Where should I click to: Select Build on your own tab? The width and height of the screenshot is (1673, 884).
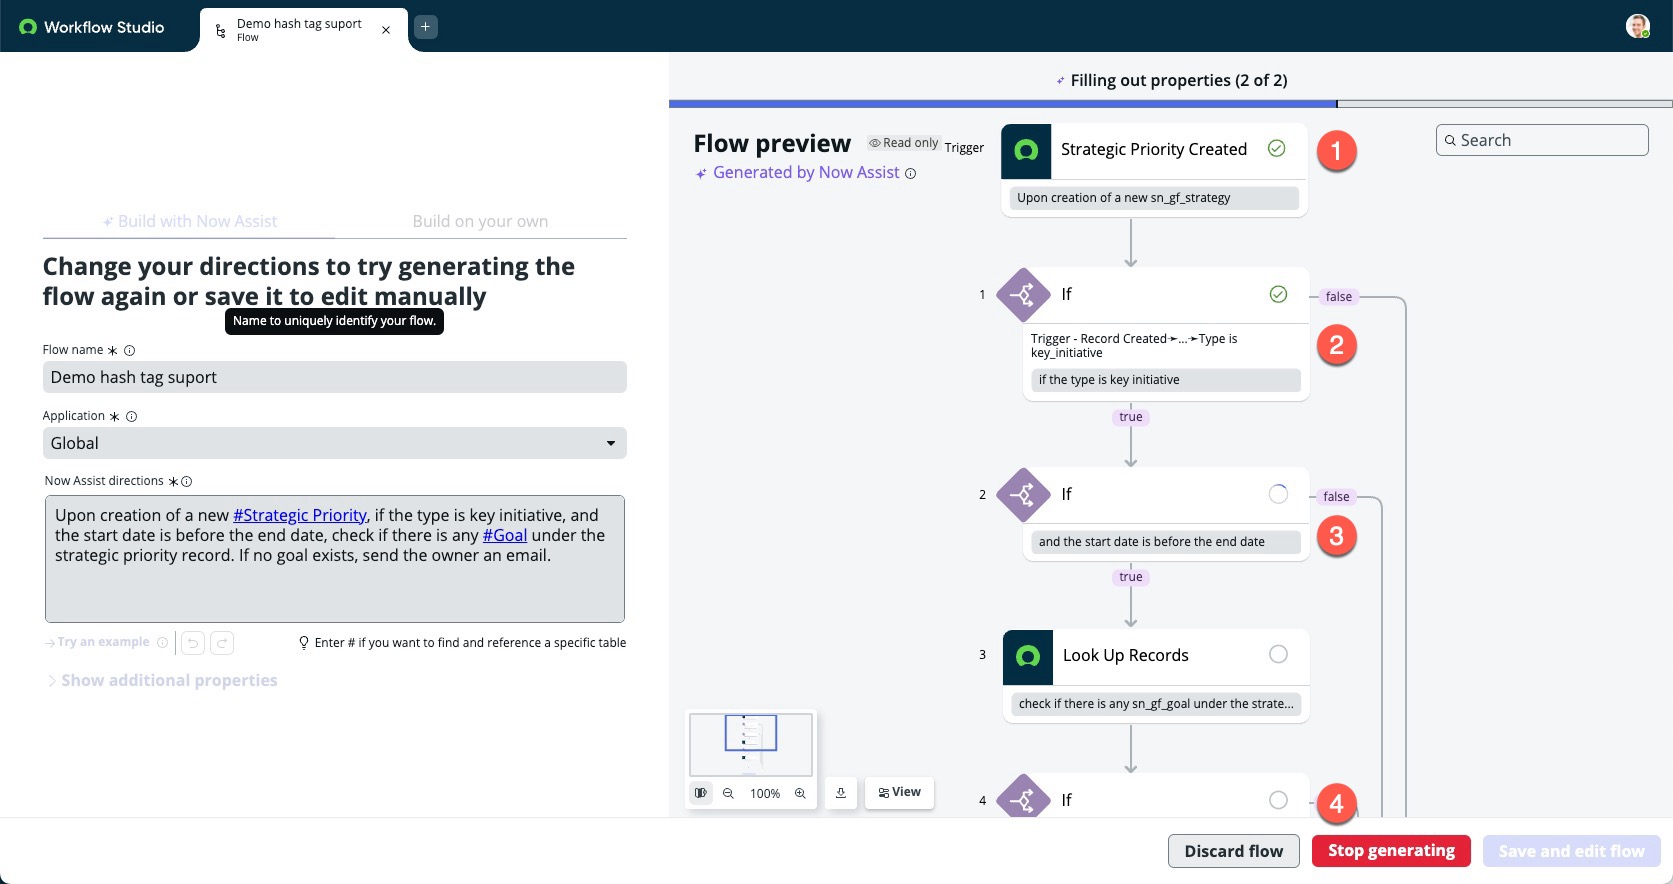[x=480, y=221]
